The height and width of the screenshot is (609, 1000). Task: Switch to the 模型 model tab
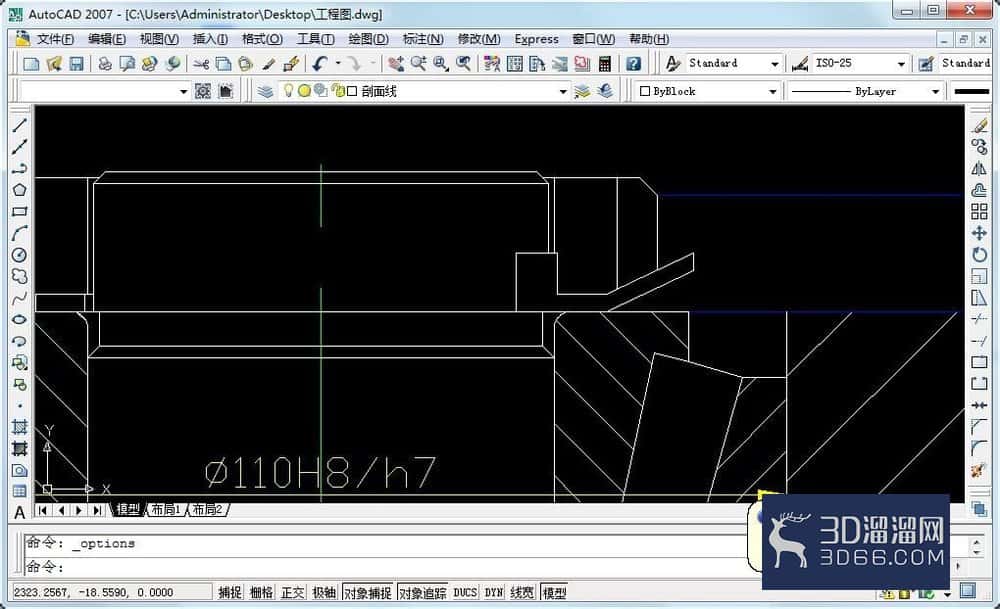point(128,510)
